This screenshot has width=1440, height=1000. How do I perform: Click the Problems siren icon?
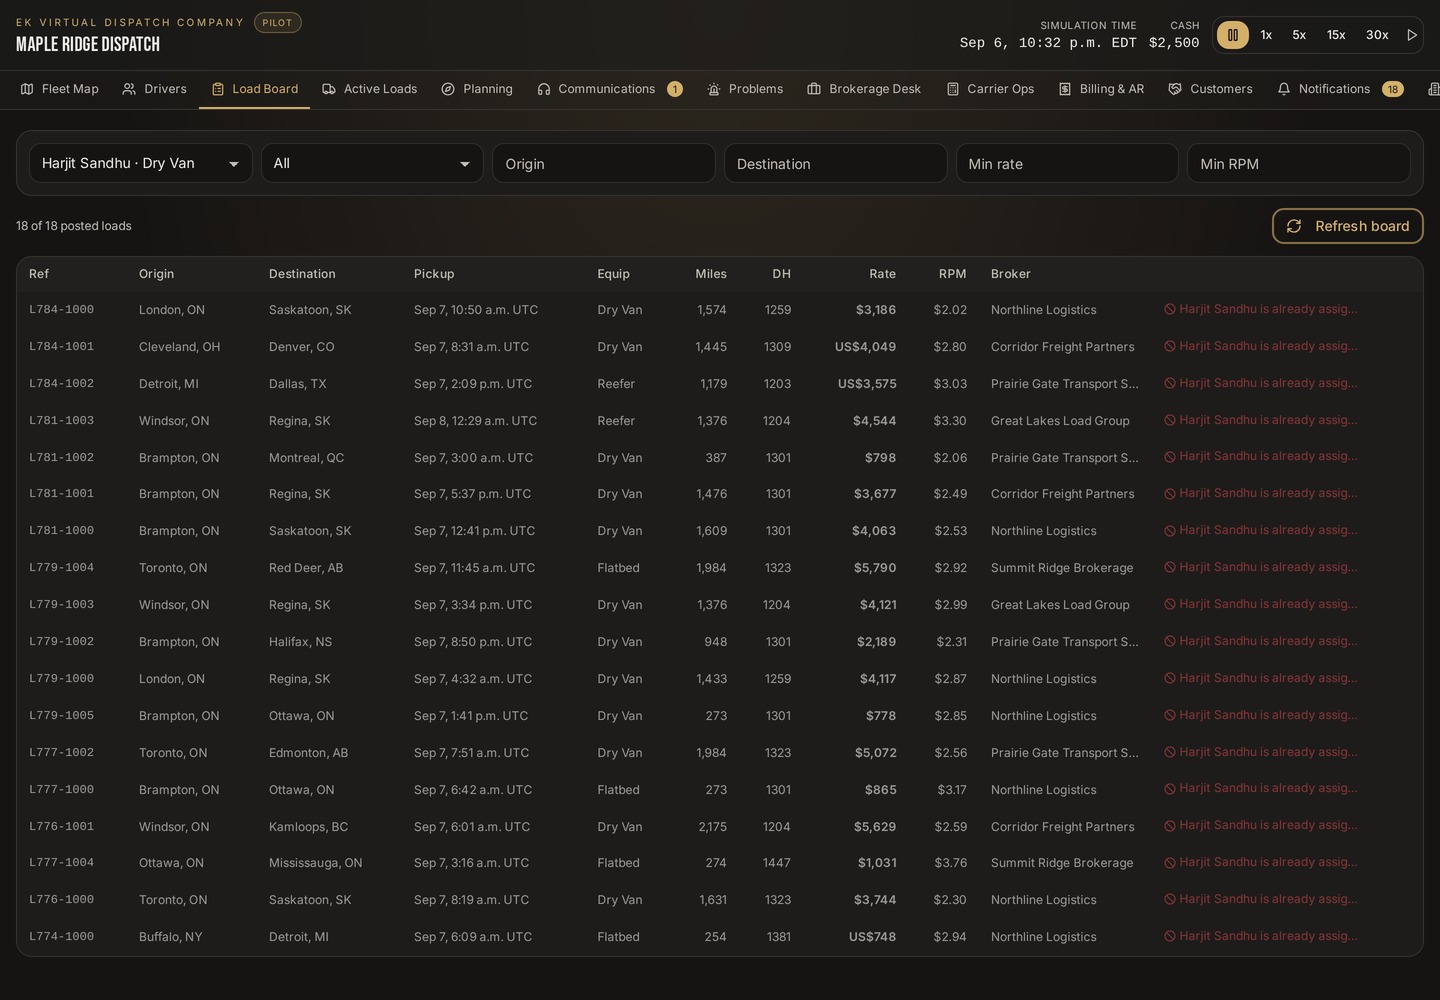pos(714,89)
